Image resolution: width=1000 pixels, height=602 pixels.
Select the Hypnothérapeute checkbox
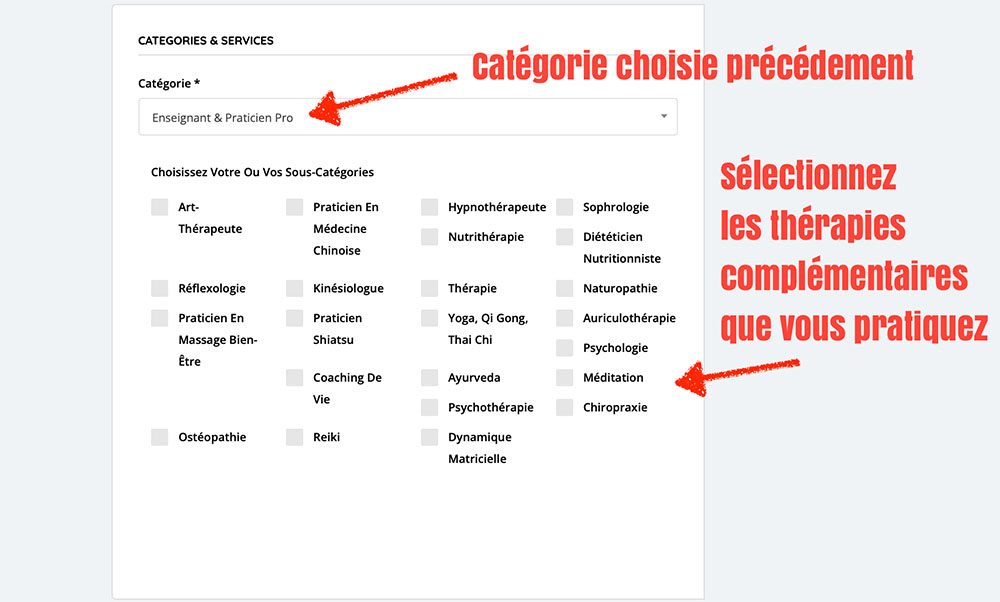429,207
